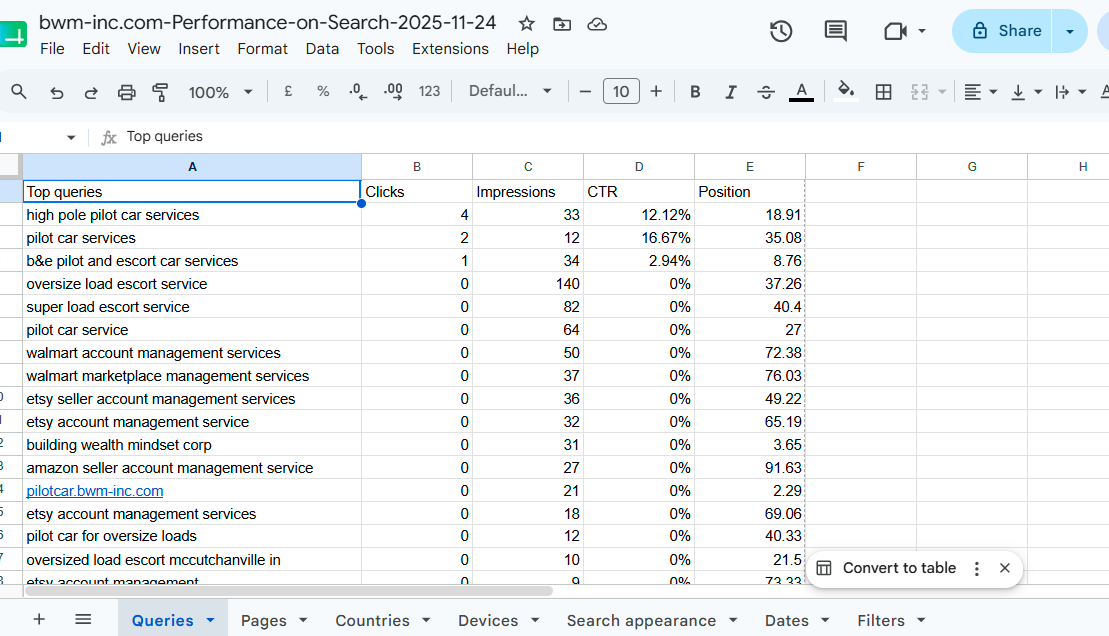
Task: Open the Format menu
Action: pyautogui.click(x=262, y=49)
